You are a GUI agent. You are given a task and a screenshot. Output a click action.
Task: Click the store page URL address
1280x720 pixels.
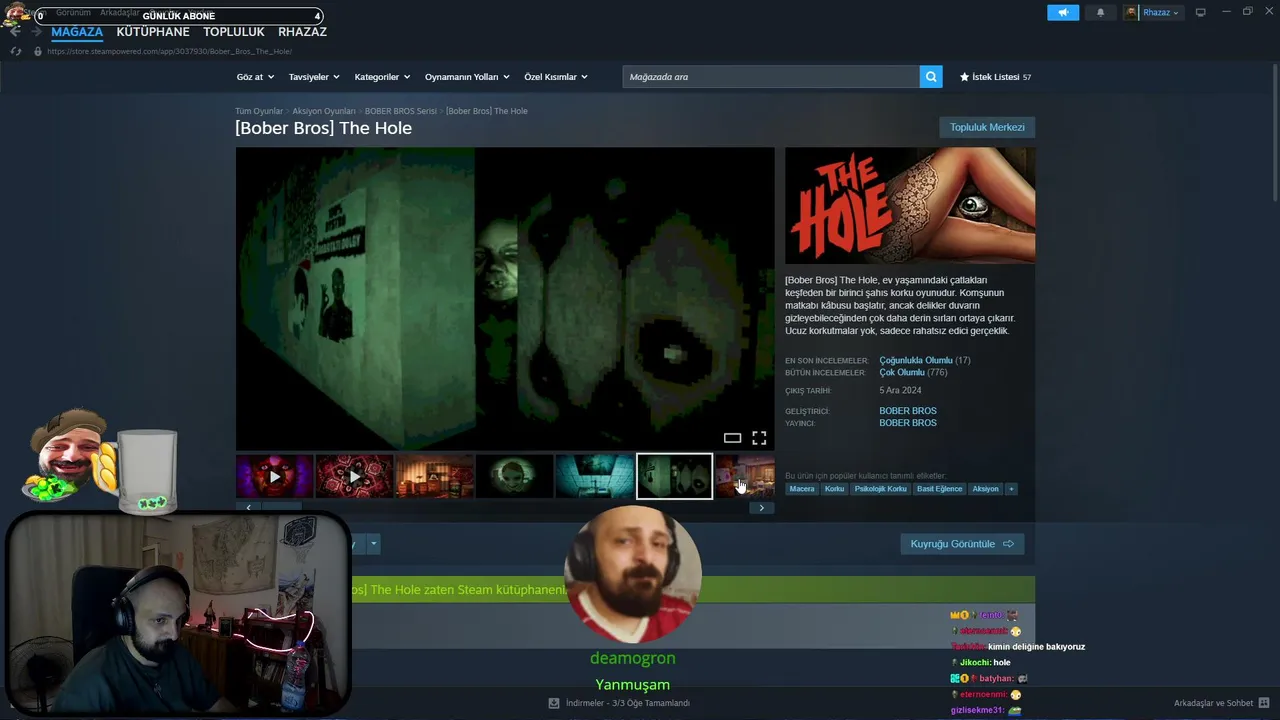click(x=169, y=51)
